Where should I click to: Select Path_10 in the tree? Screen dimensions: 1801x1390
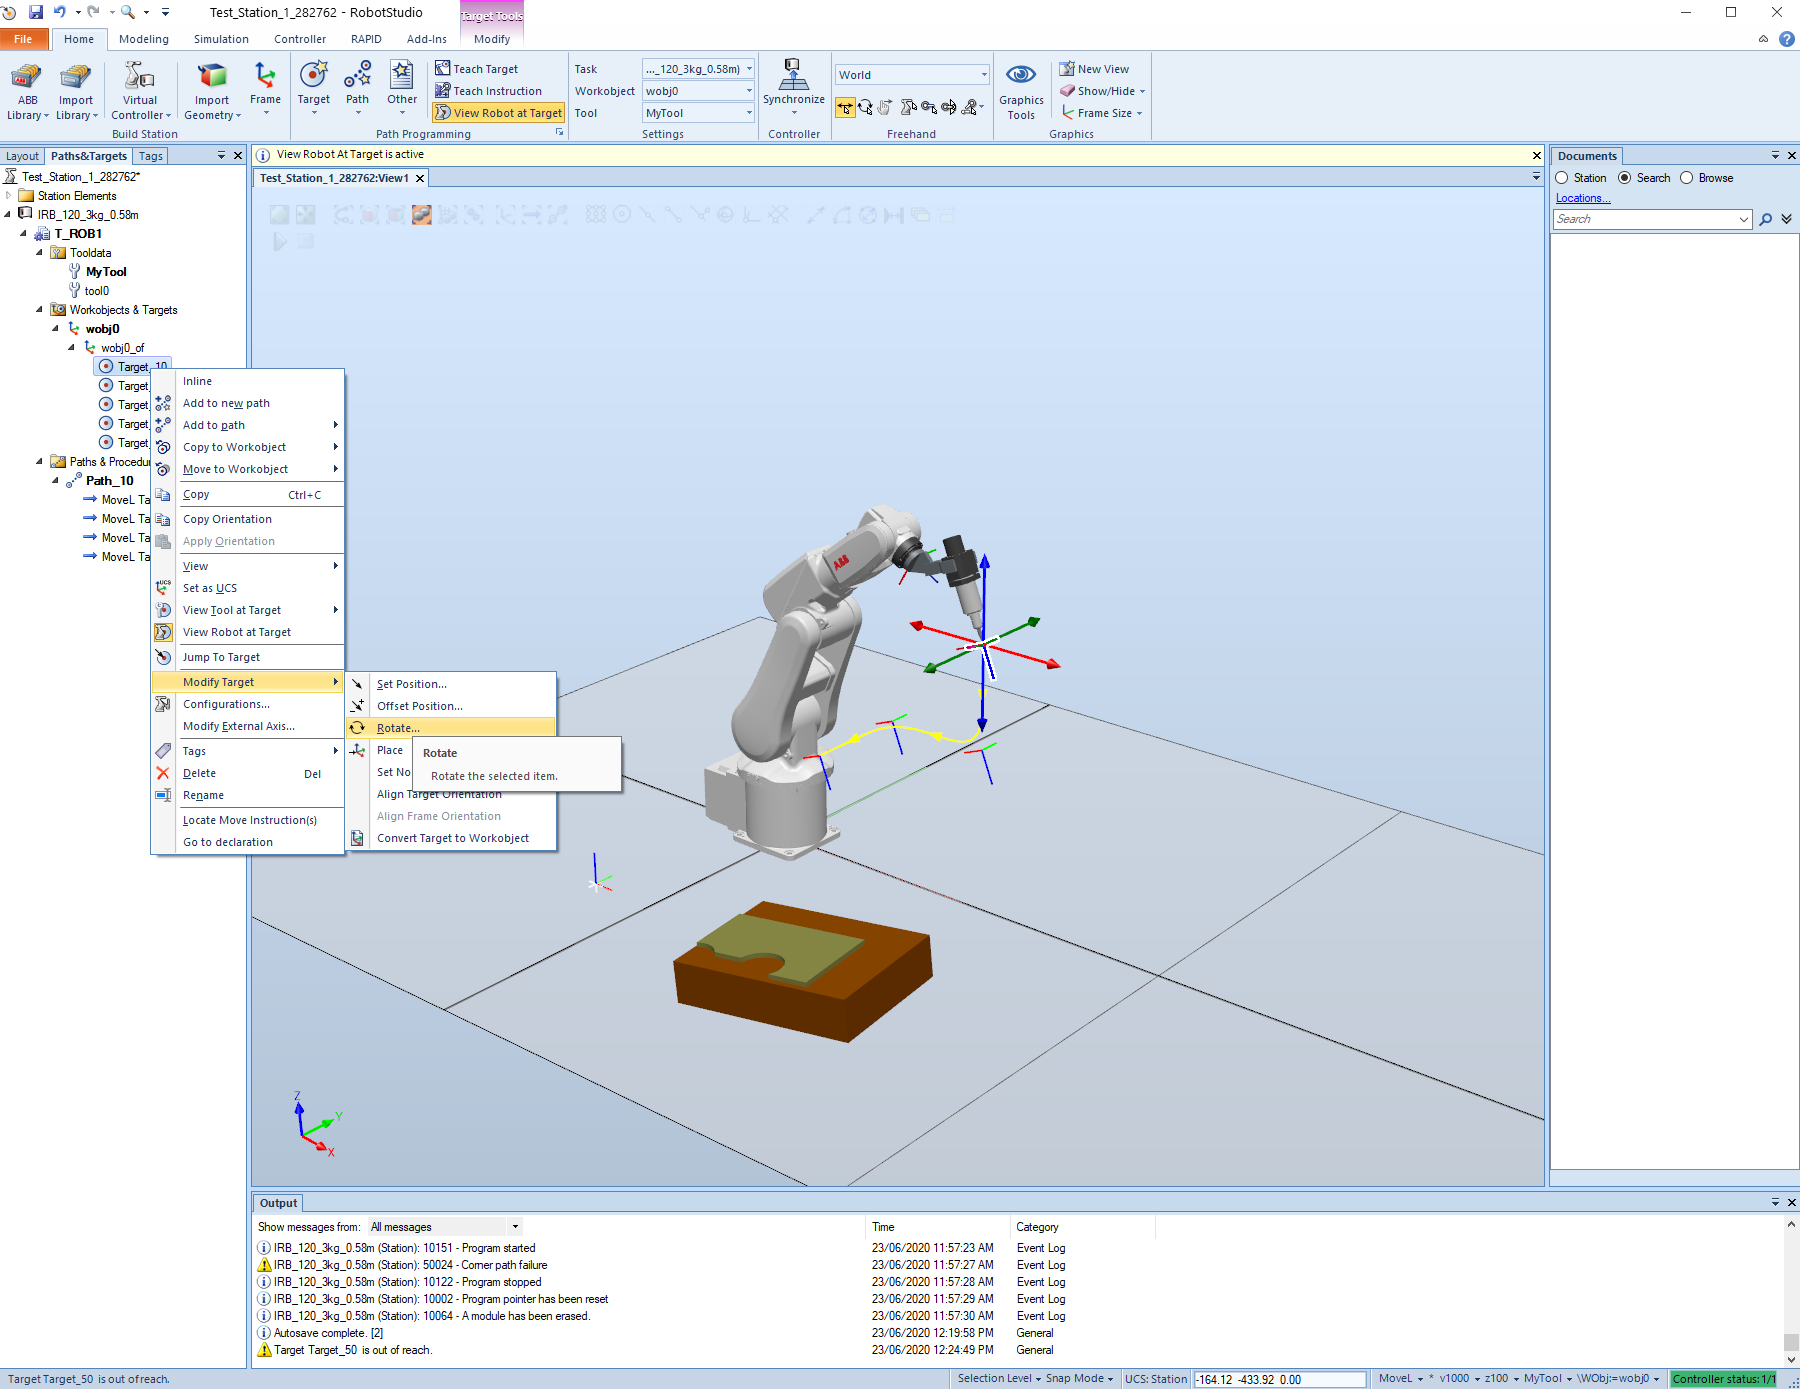[109, 481]
